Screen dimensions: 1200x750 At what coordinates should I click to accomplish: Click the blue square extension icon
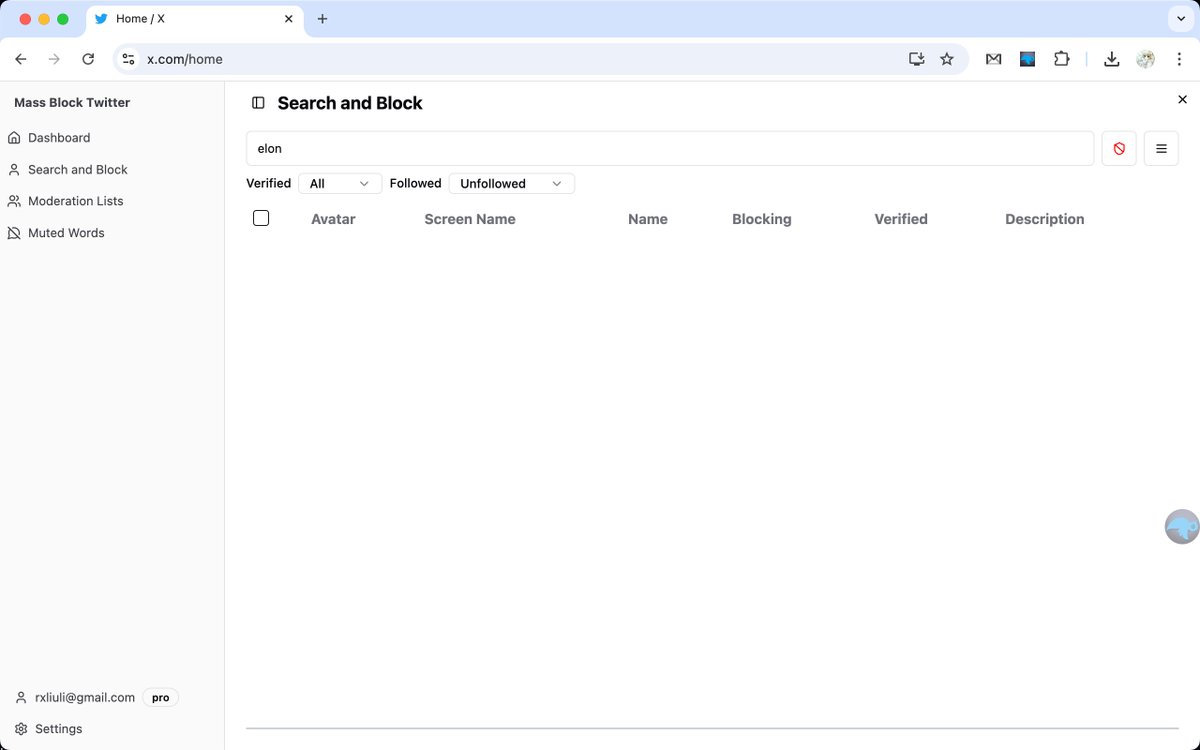[1027, 59]
